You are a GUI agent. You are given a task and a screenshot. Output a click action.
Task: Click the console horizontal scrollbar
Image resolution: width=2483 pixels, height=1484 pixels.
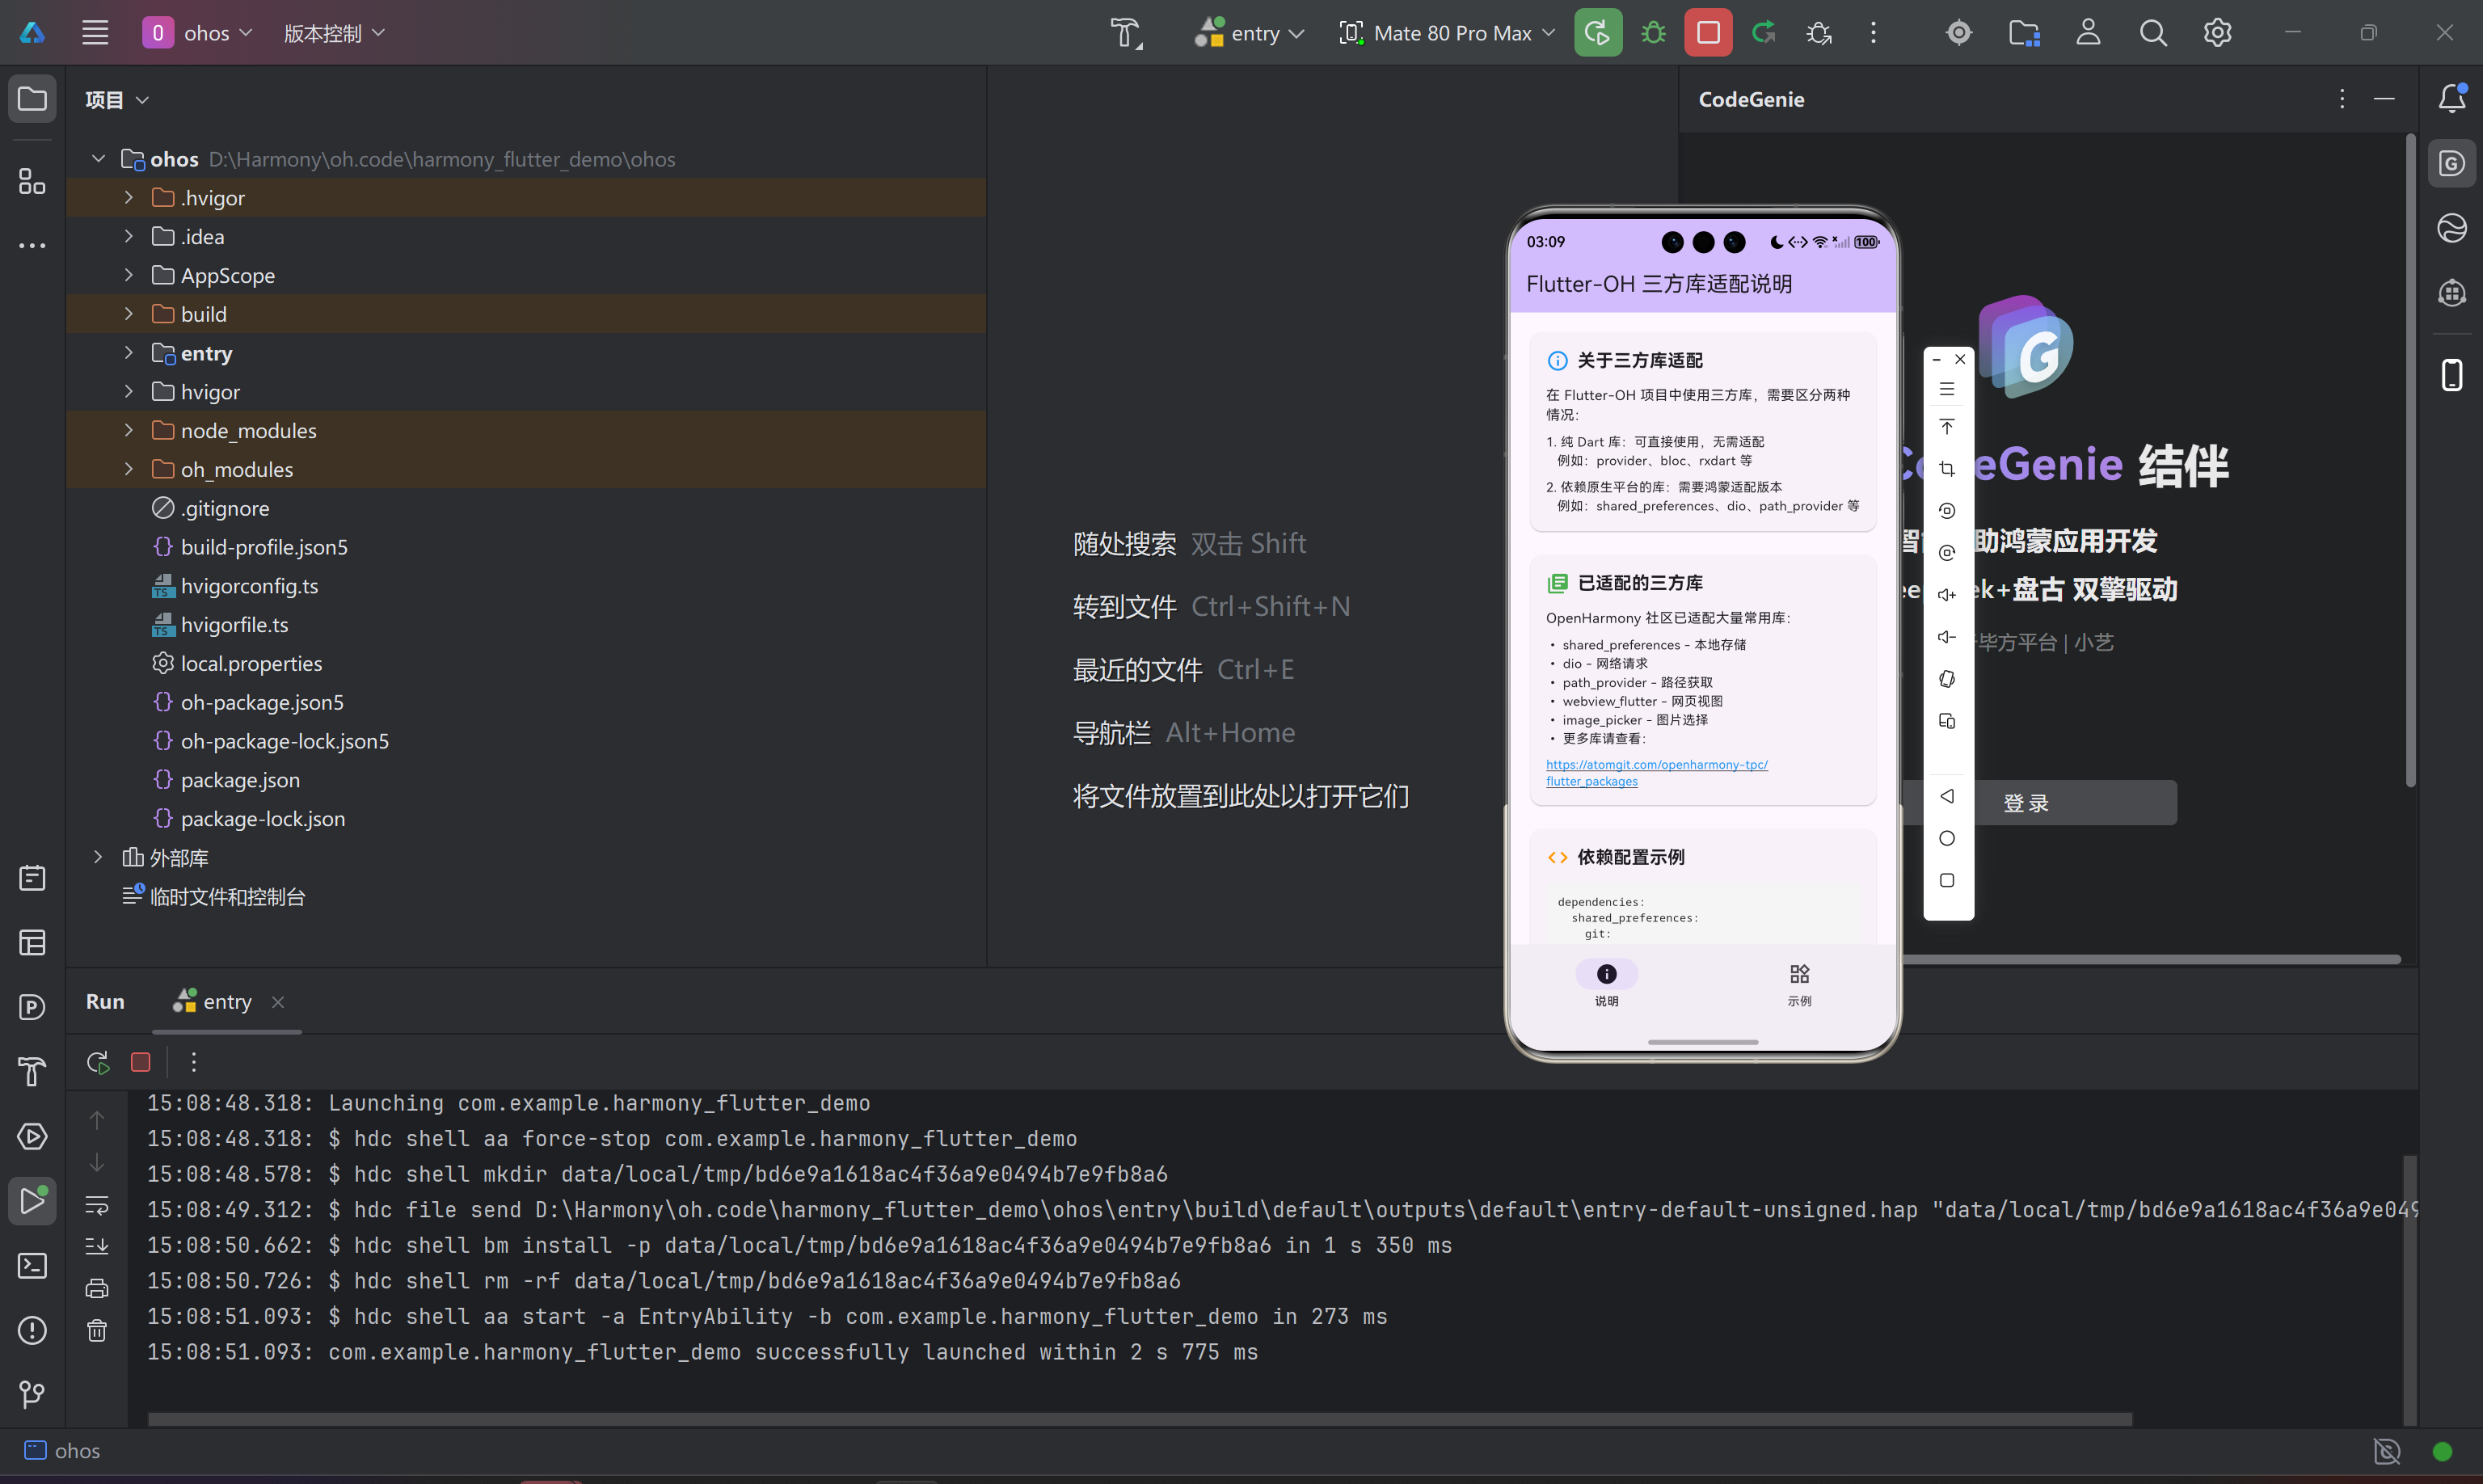1139,1419
